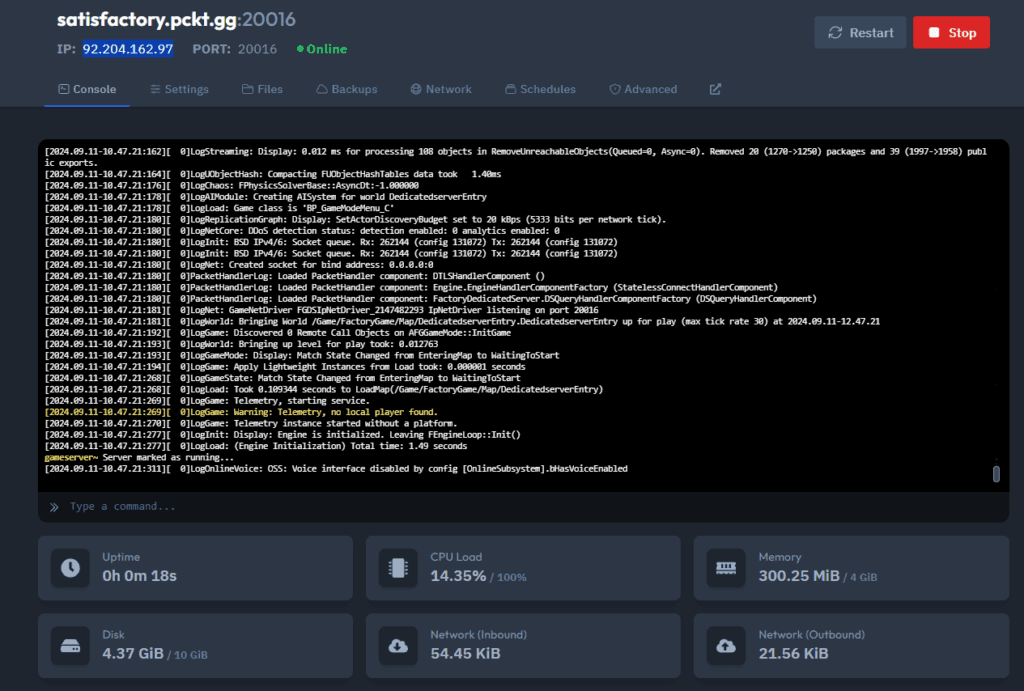The width and height of the screenshot is (1024, 691).
Task: Click the Memory RAM icon
Action: point(726,568)
